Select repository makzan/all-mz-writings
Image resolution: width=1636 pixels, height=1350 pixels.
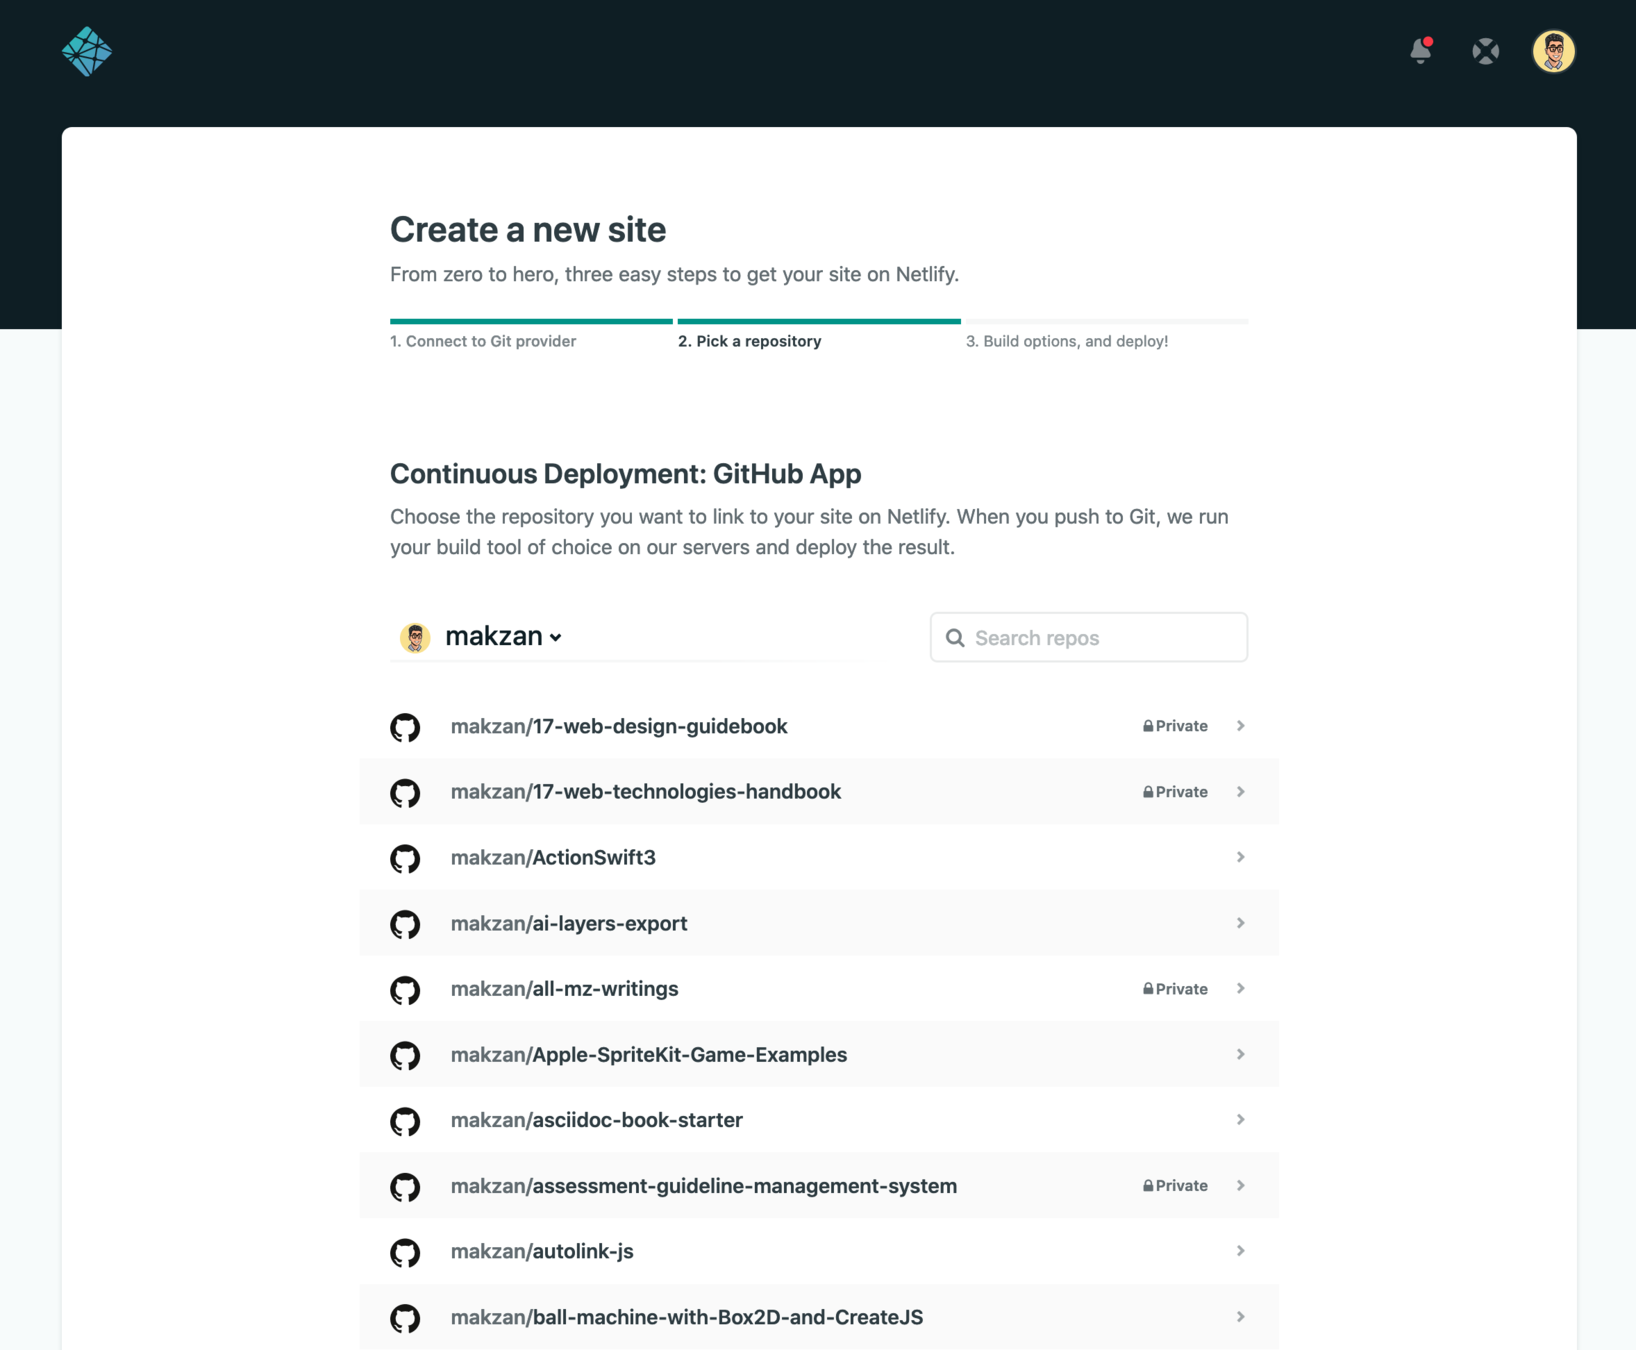(x=819, y=989)
